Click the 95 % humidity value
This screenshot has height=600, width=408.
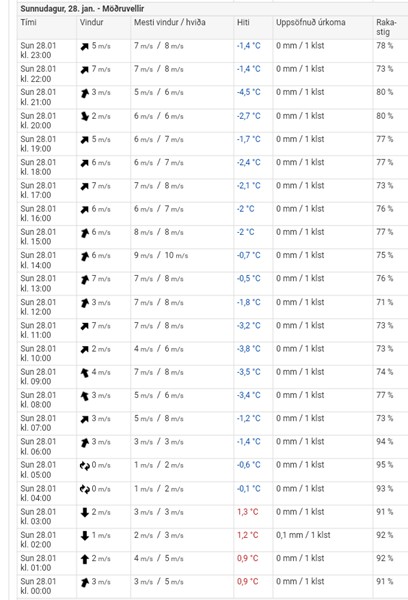click(x=385, y=465)
